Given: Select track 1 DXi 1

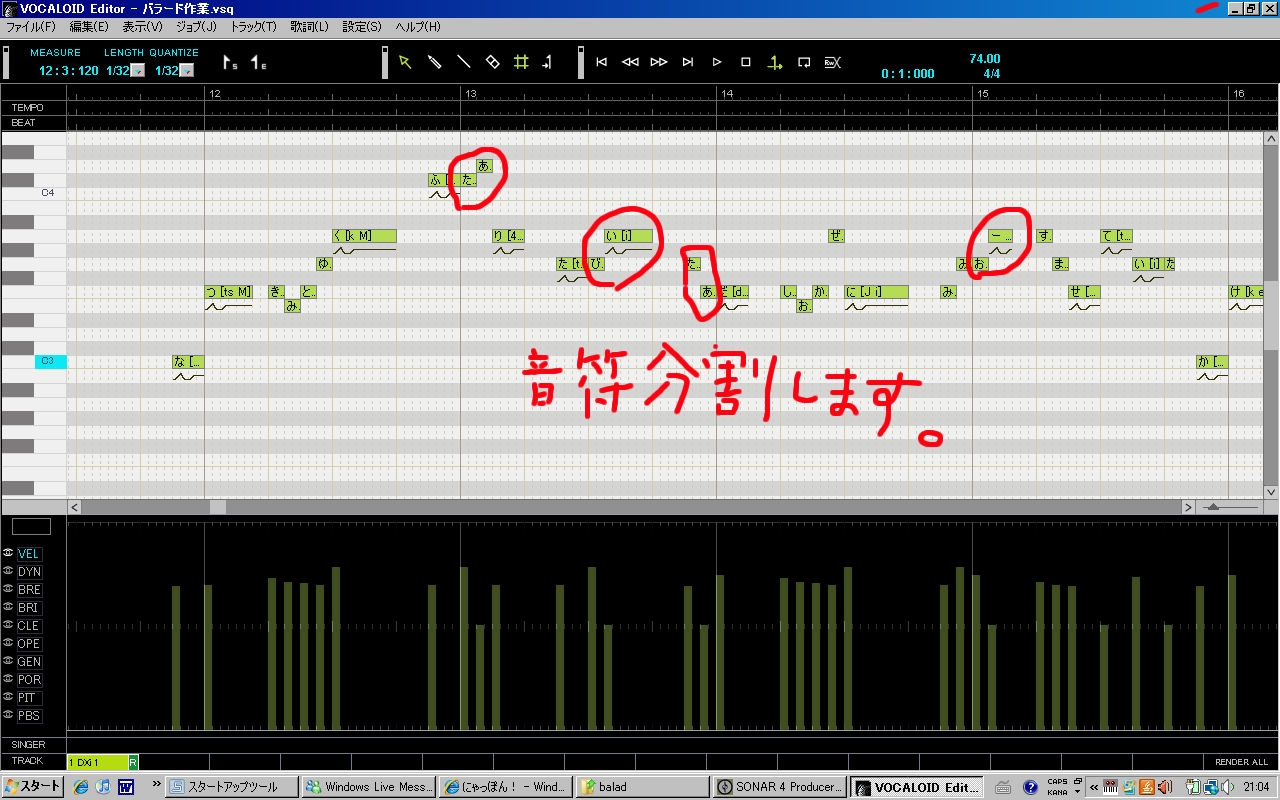Looking at the screenshot, I should (97, 762).
